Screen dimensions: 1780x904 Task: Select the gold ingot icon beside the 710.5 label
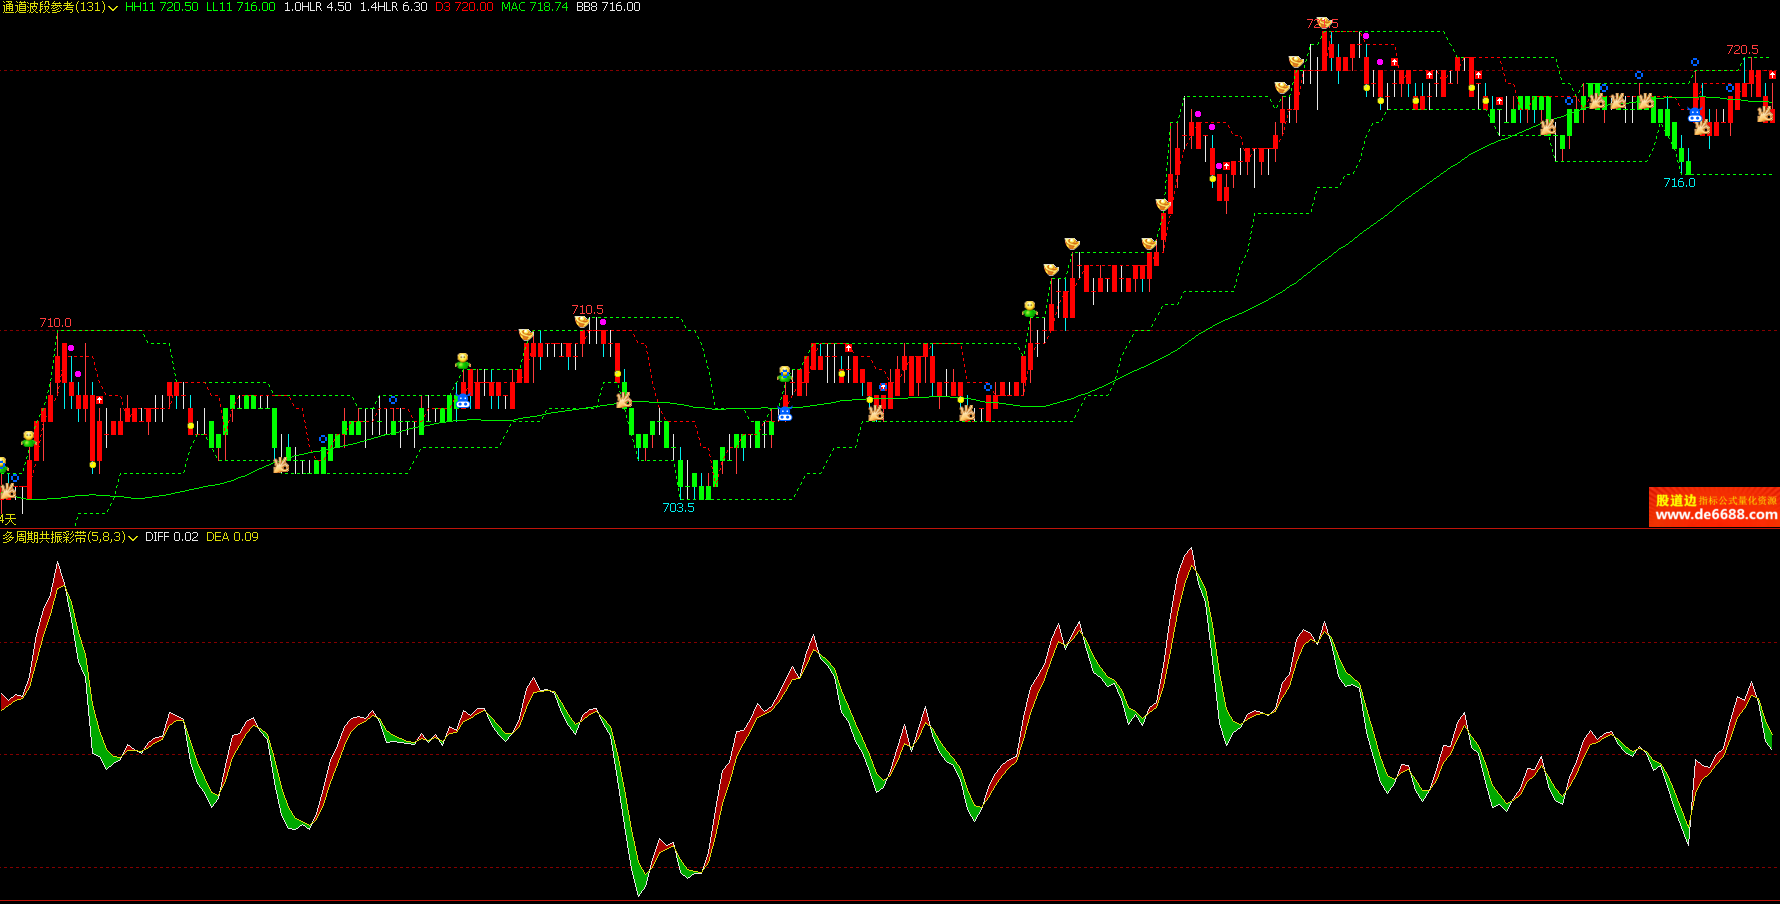[582, 322]
